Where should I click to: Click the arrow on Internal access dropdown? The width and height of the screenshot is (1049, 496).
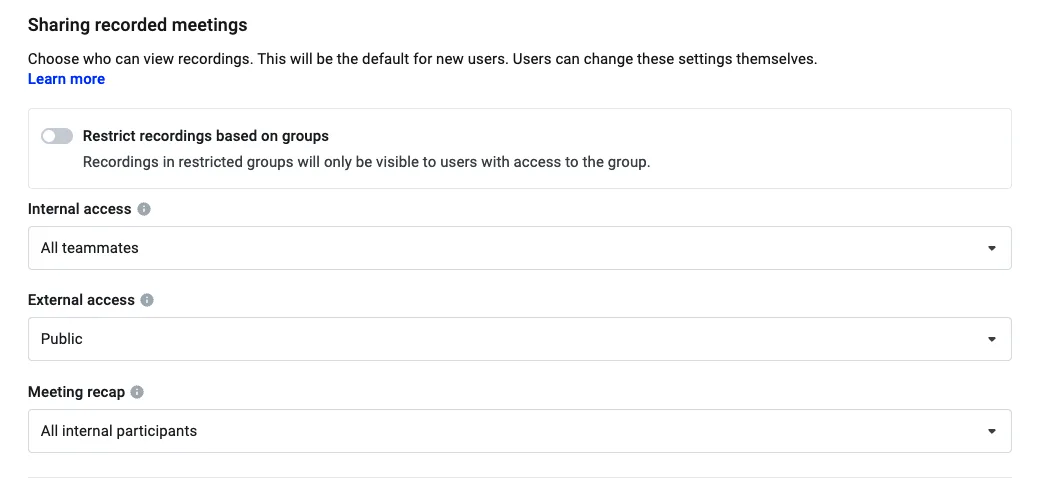pyautogui.click(x=991, y=248)
